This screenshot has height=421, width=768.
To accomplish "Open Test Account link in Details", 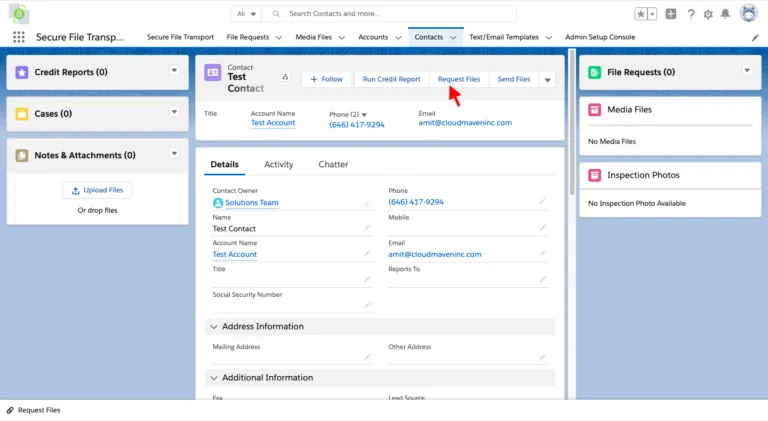I will [x=235, y=255].
